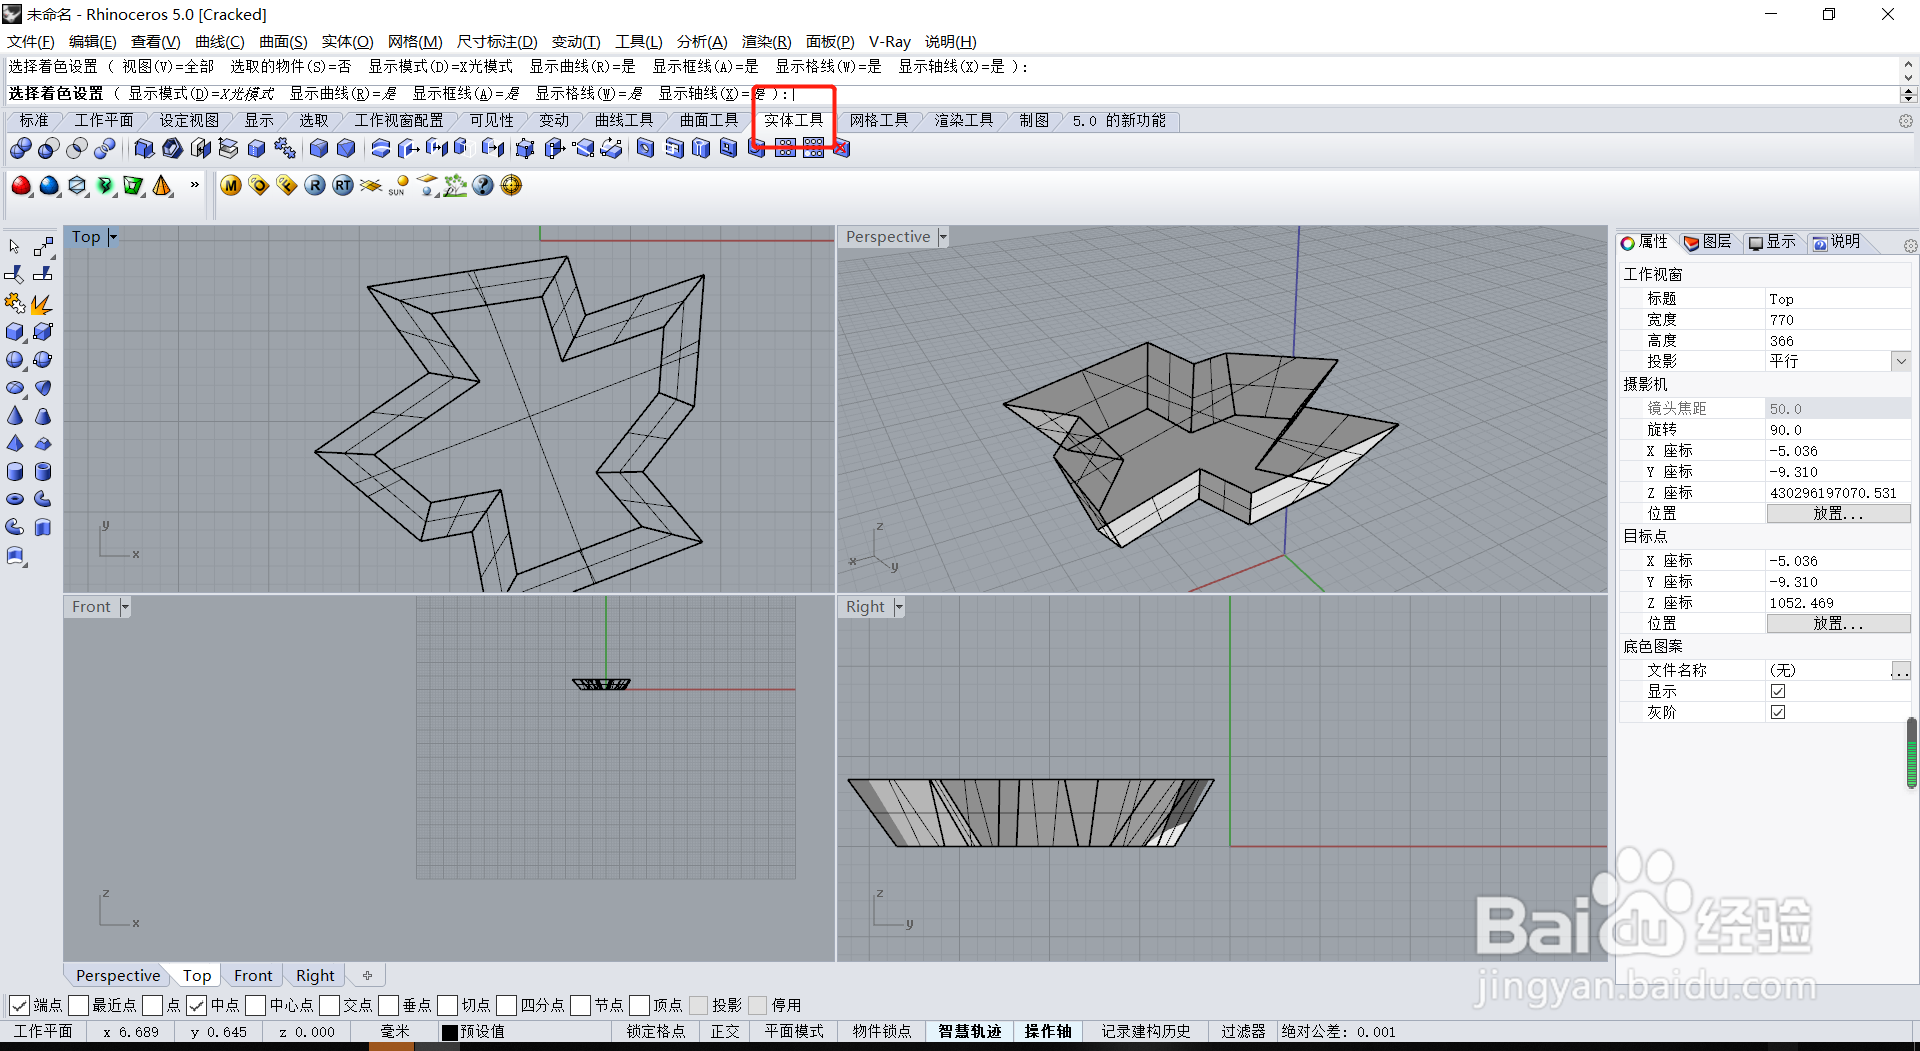Switch to the 图层 panel tab

coord(1708,242)
